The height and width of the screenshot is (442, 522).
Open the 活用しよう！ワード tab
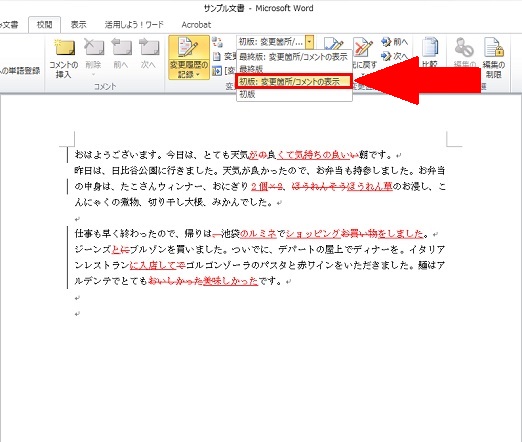(134, 25)
